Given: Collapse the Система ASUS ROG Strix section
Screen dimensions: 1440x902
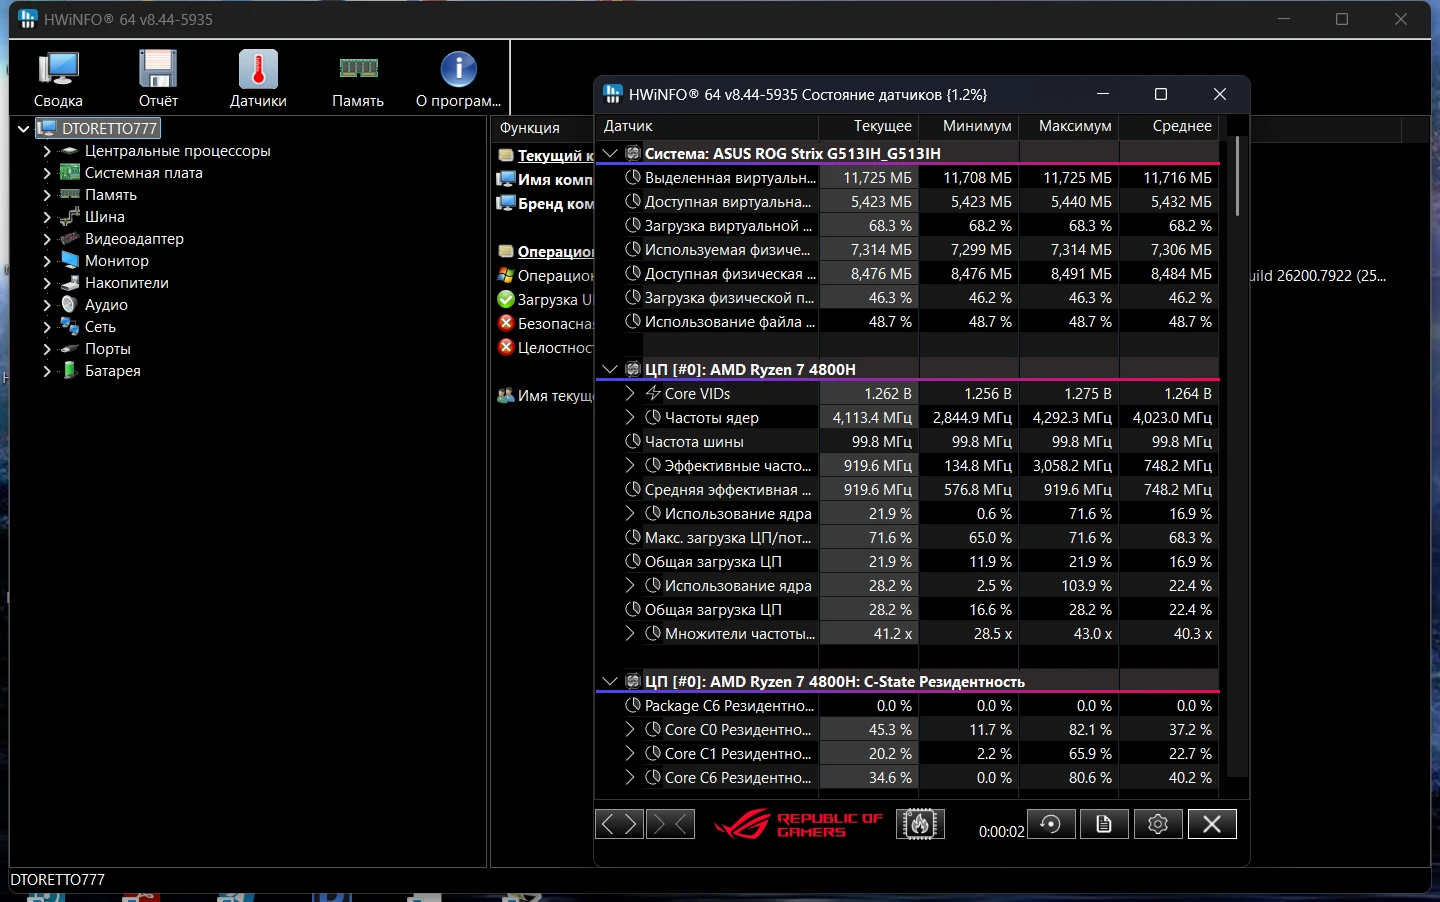Looking at the screenshot, I should click(610, 153).
